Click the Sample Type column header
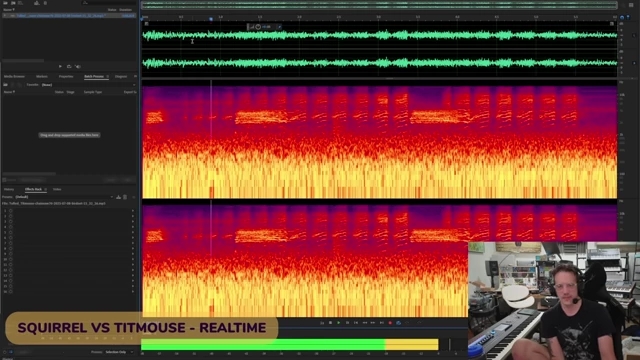Viewport: 640px width, 360px height. click(x=93, y=92)
